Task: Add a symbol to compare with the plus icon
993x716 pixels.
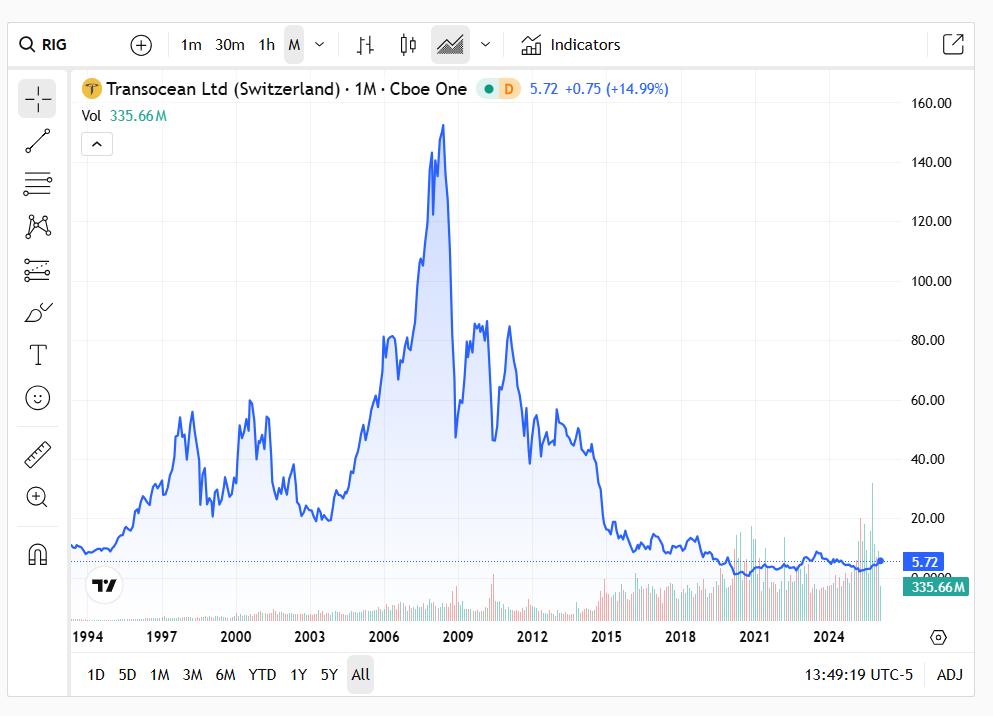Action: click(141, 45)
